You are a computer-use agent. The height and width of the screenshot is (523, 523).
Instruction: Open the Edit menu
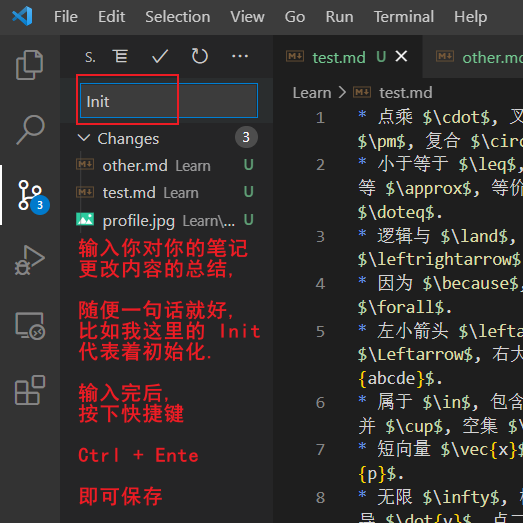pos(111,17)
